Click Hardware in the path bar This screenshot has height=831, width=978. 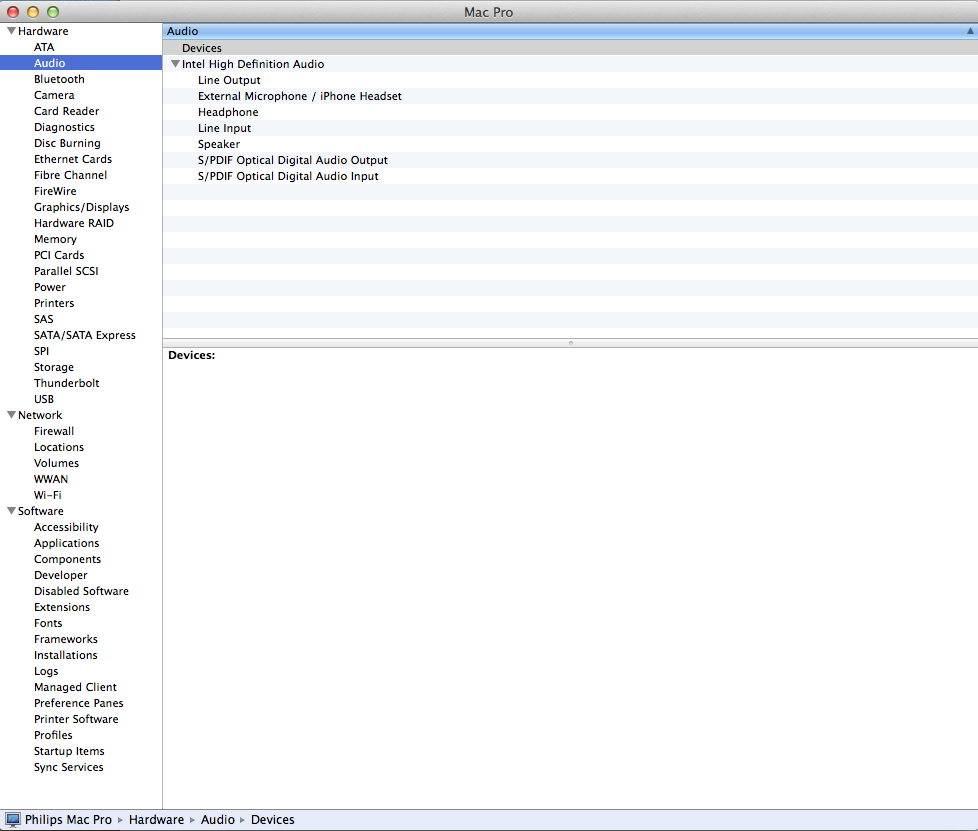point(156,820)
